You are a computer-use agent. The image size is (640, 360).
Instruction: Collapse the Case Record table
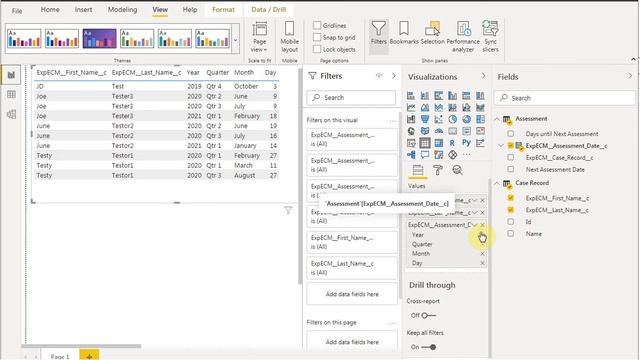497,183
